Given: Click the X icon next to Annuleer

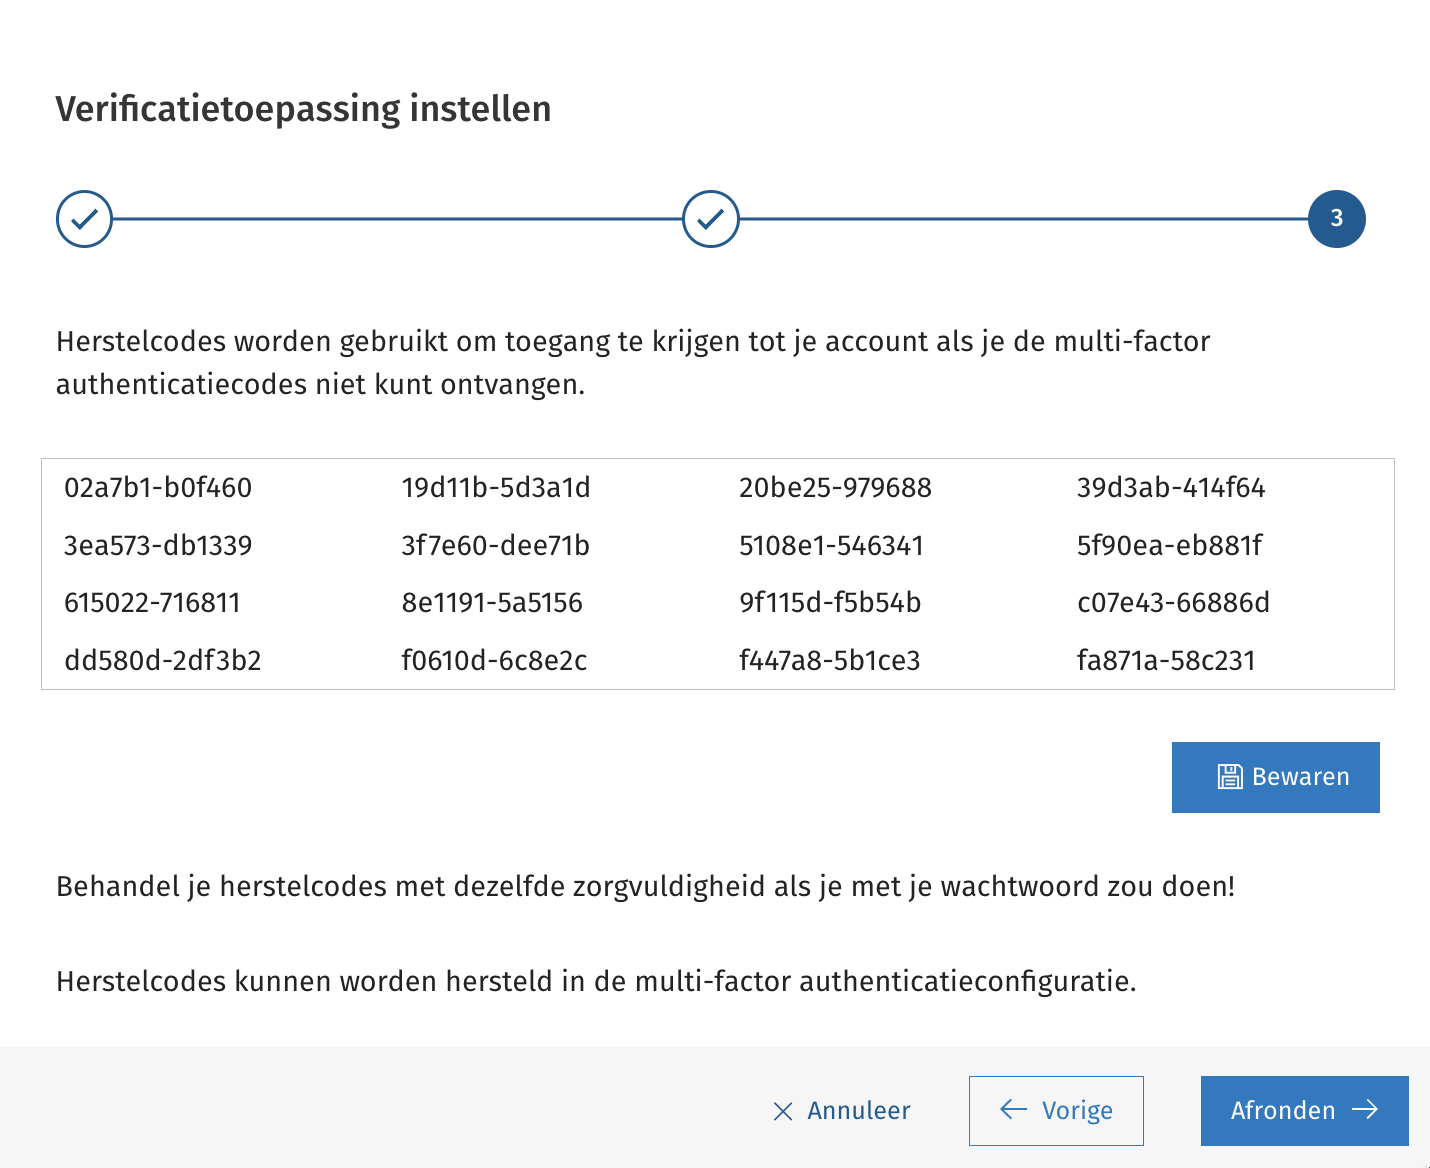Looking at the screenshot, I should [782, 1110].
